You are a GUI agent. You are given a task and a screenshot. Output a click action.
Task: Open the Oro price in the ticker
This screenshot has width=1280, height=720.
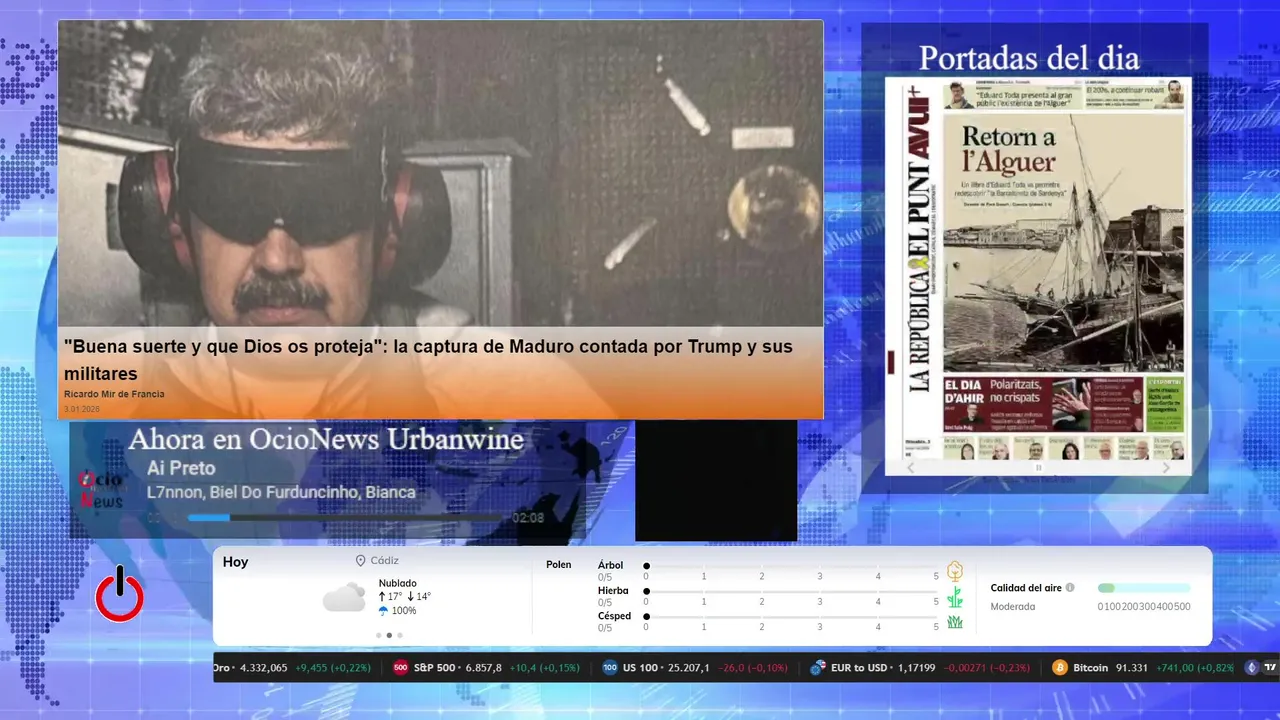point(293,667)
